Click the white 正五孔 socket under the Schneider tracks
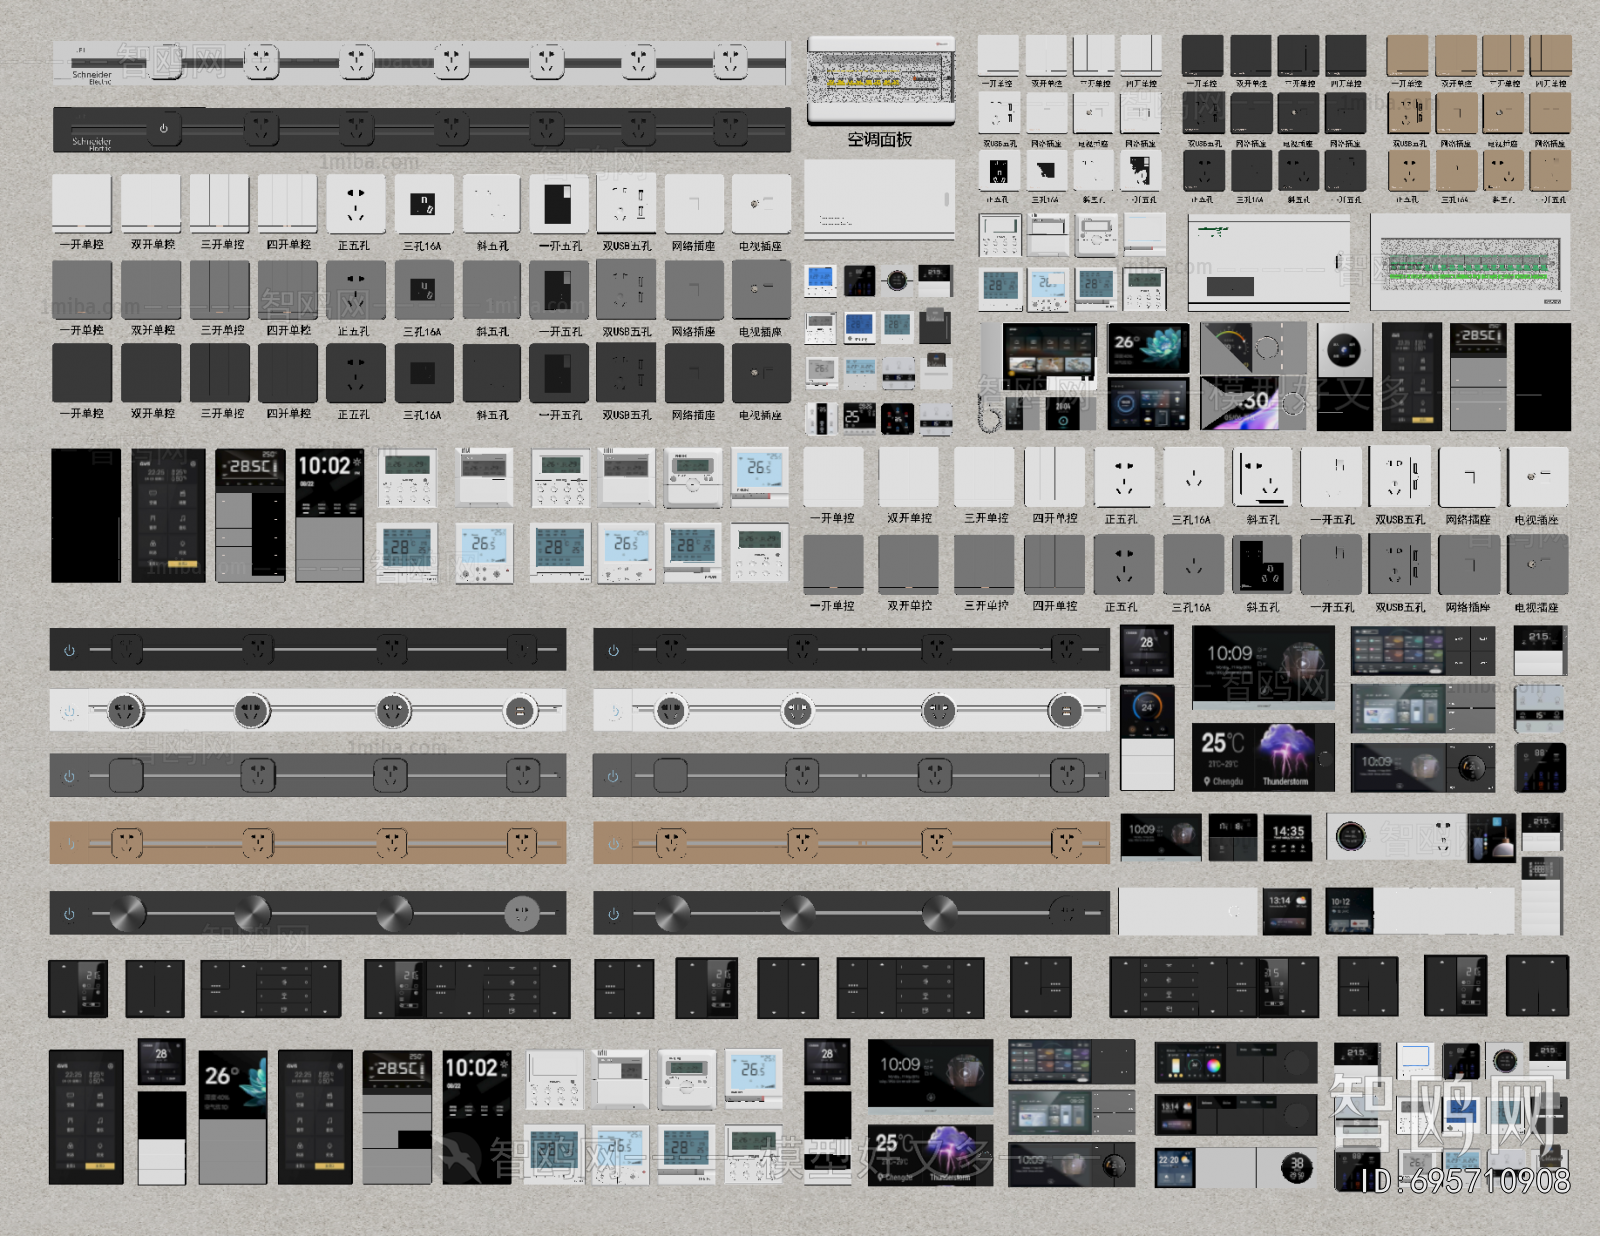The image size is (1600, 1236). 355,203
